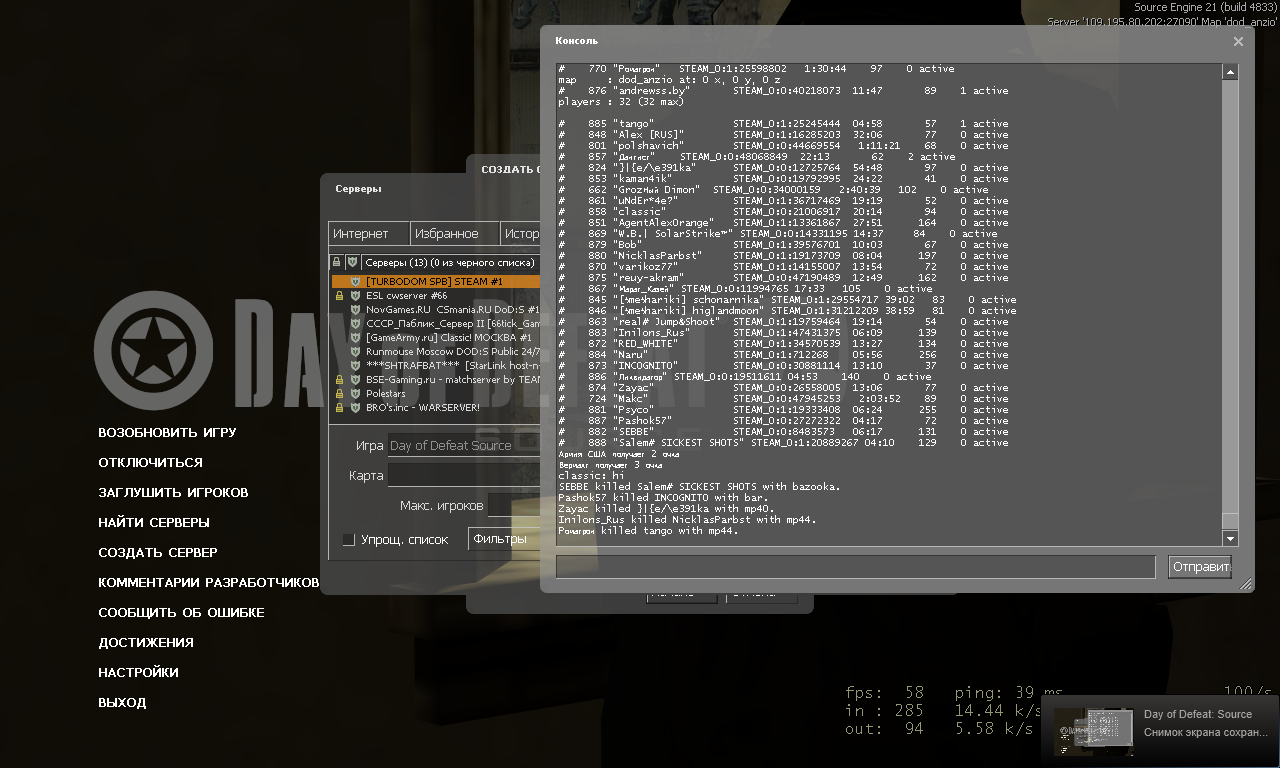Select ВЫХОД in main menu
Screen dimensions: 1280x768
(122, 703)
